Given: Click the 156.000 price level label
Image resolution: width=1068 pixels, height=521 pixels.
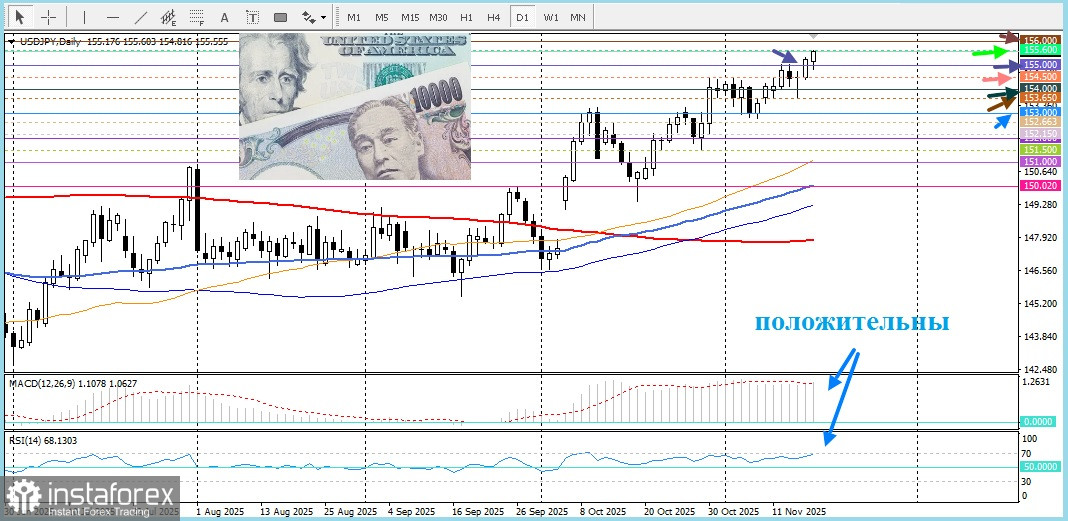Looking at the screenshot, I should tap(1039, 40).
